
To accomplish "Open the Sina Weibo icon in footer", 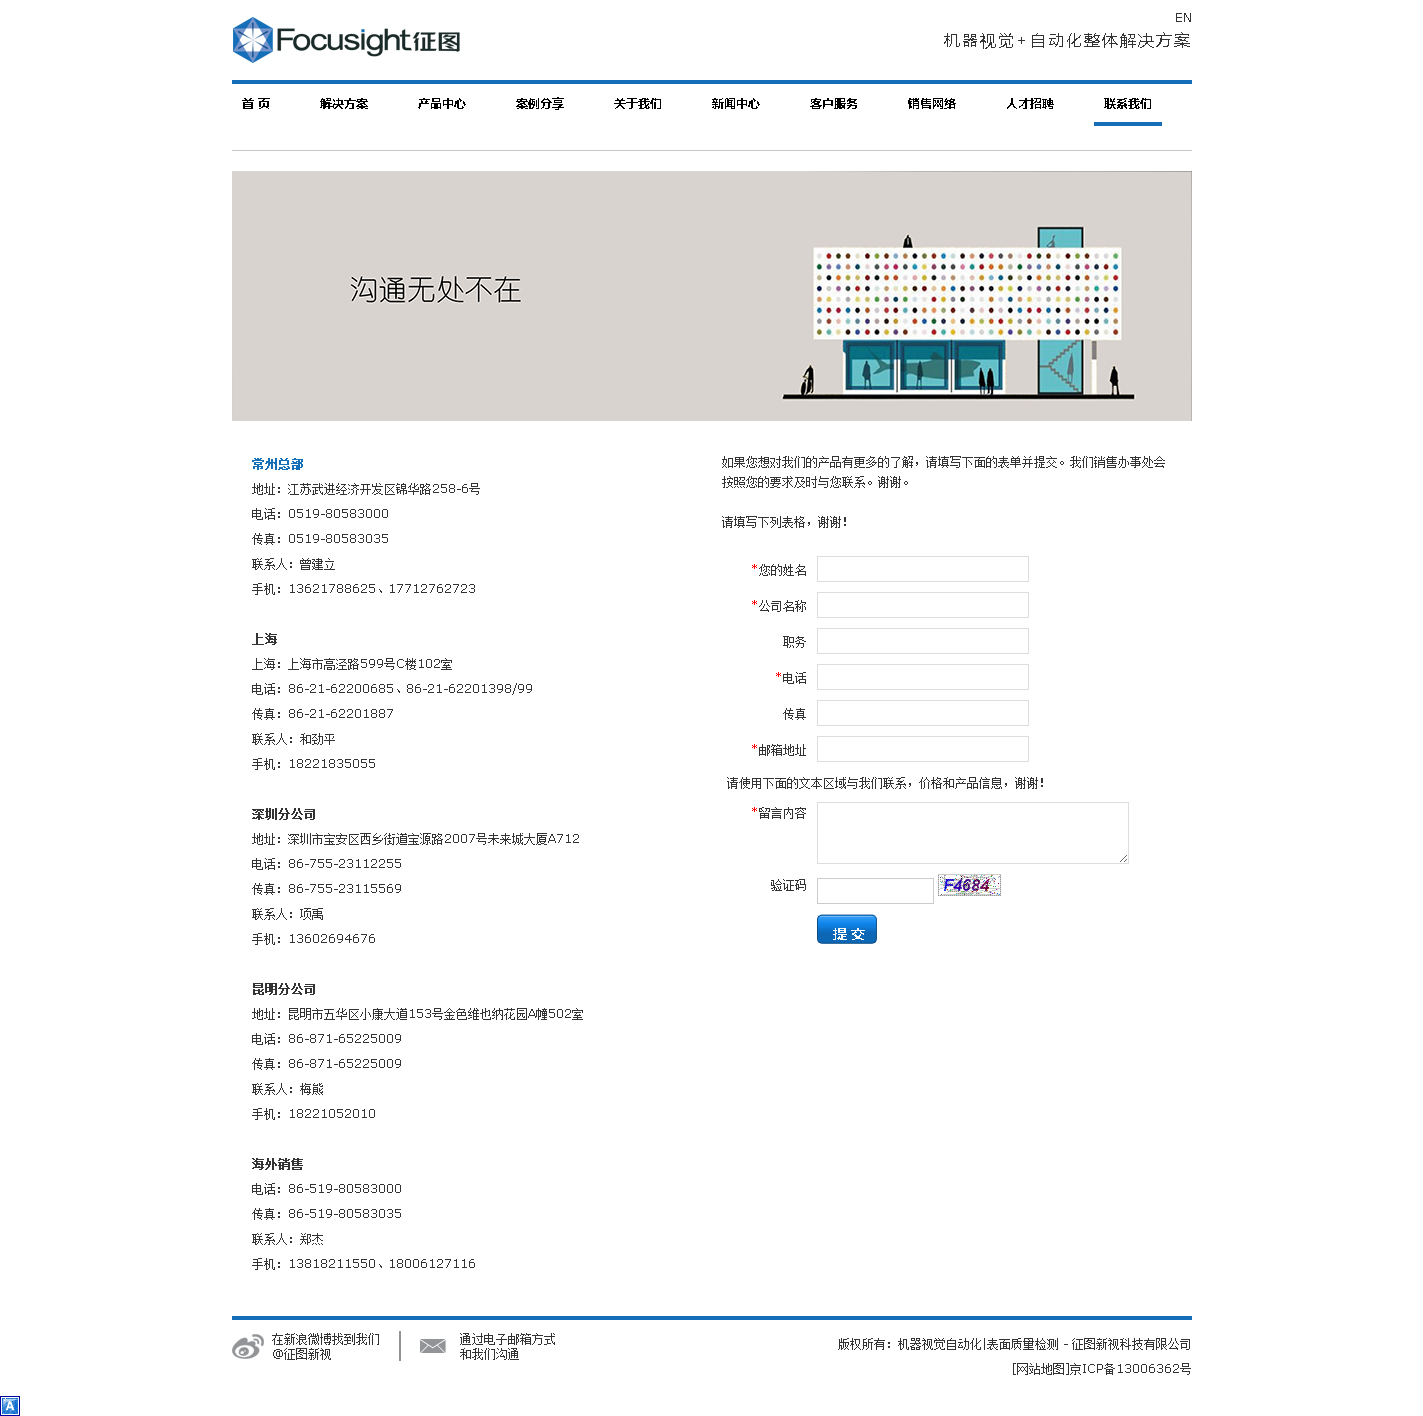I will click(246, 1347).
